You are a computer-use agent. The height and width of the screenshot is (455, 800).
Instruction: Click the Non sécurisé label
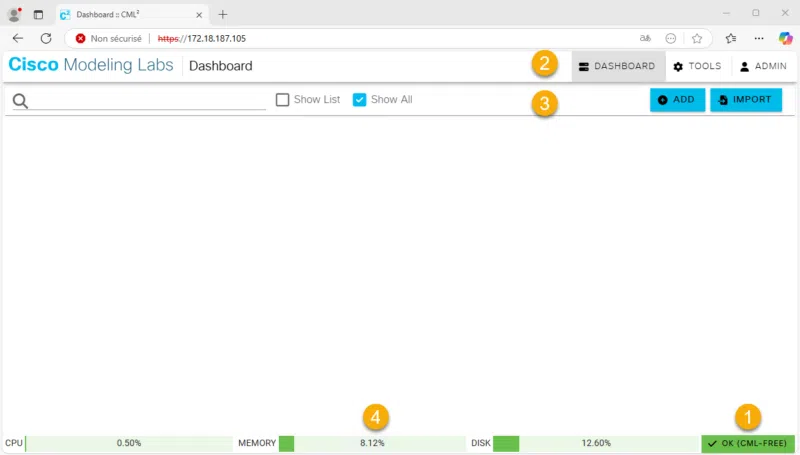click(x=116, y=38)
